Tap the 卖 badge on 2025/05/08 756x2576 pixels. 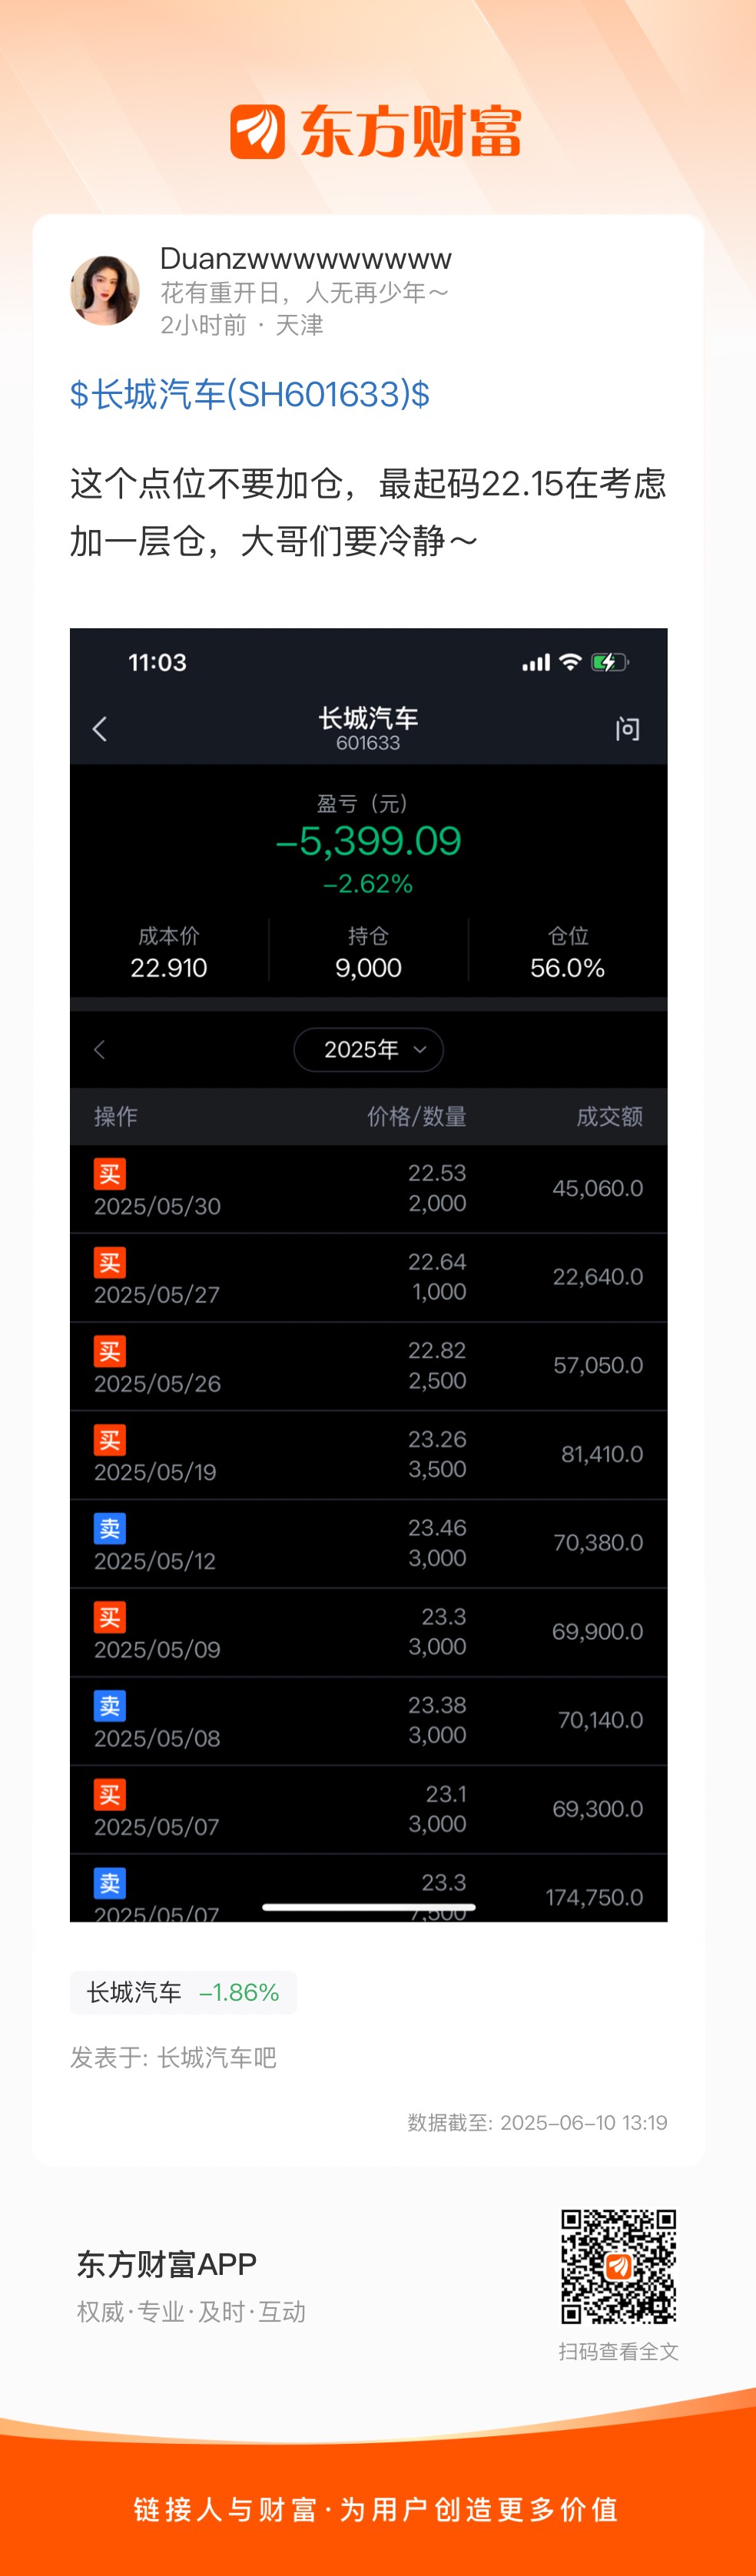[x=110, y=1706]
